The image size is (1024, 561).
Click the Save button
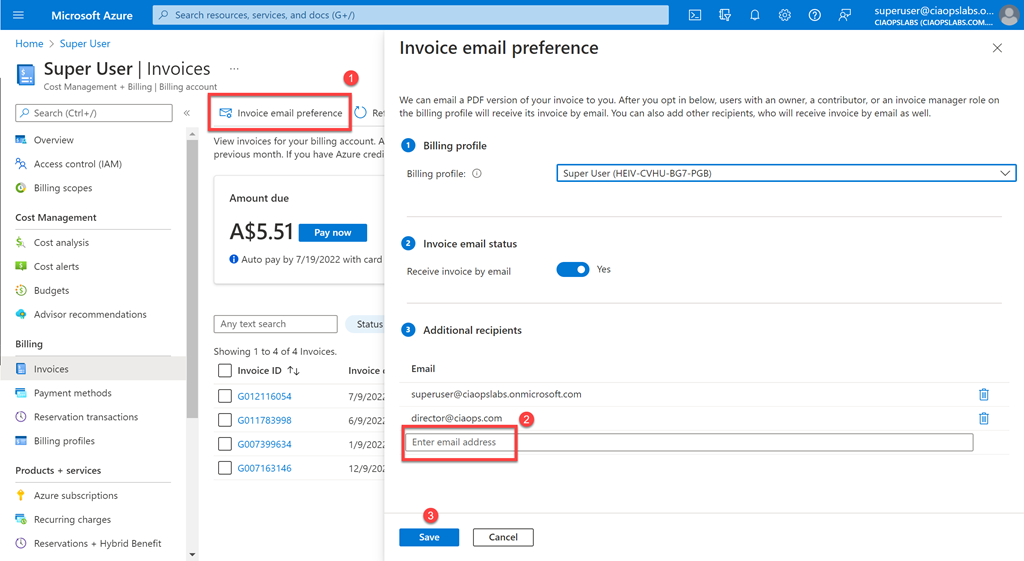click(x=429, y=537)
